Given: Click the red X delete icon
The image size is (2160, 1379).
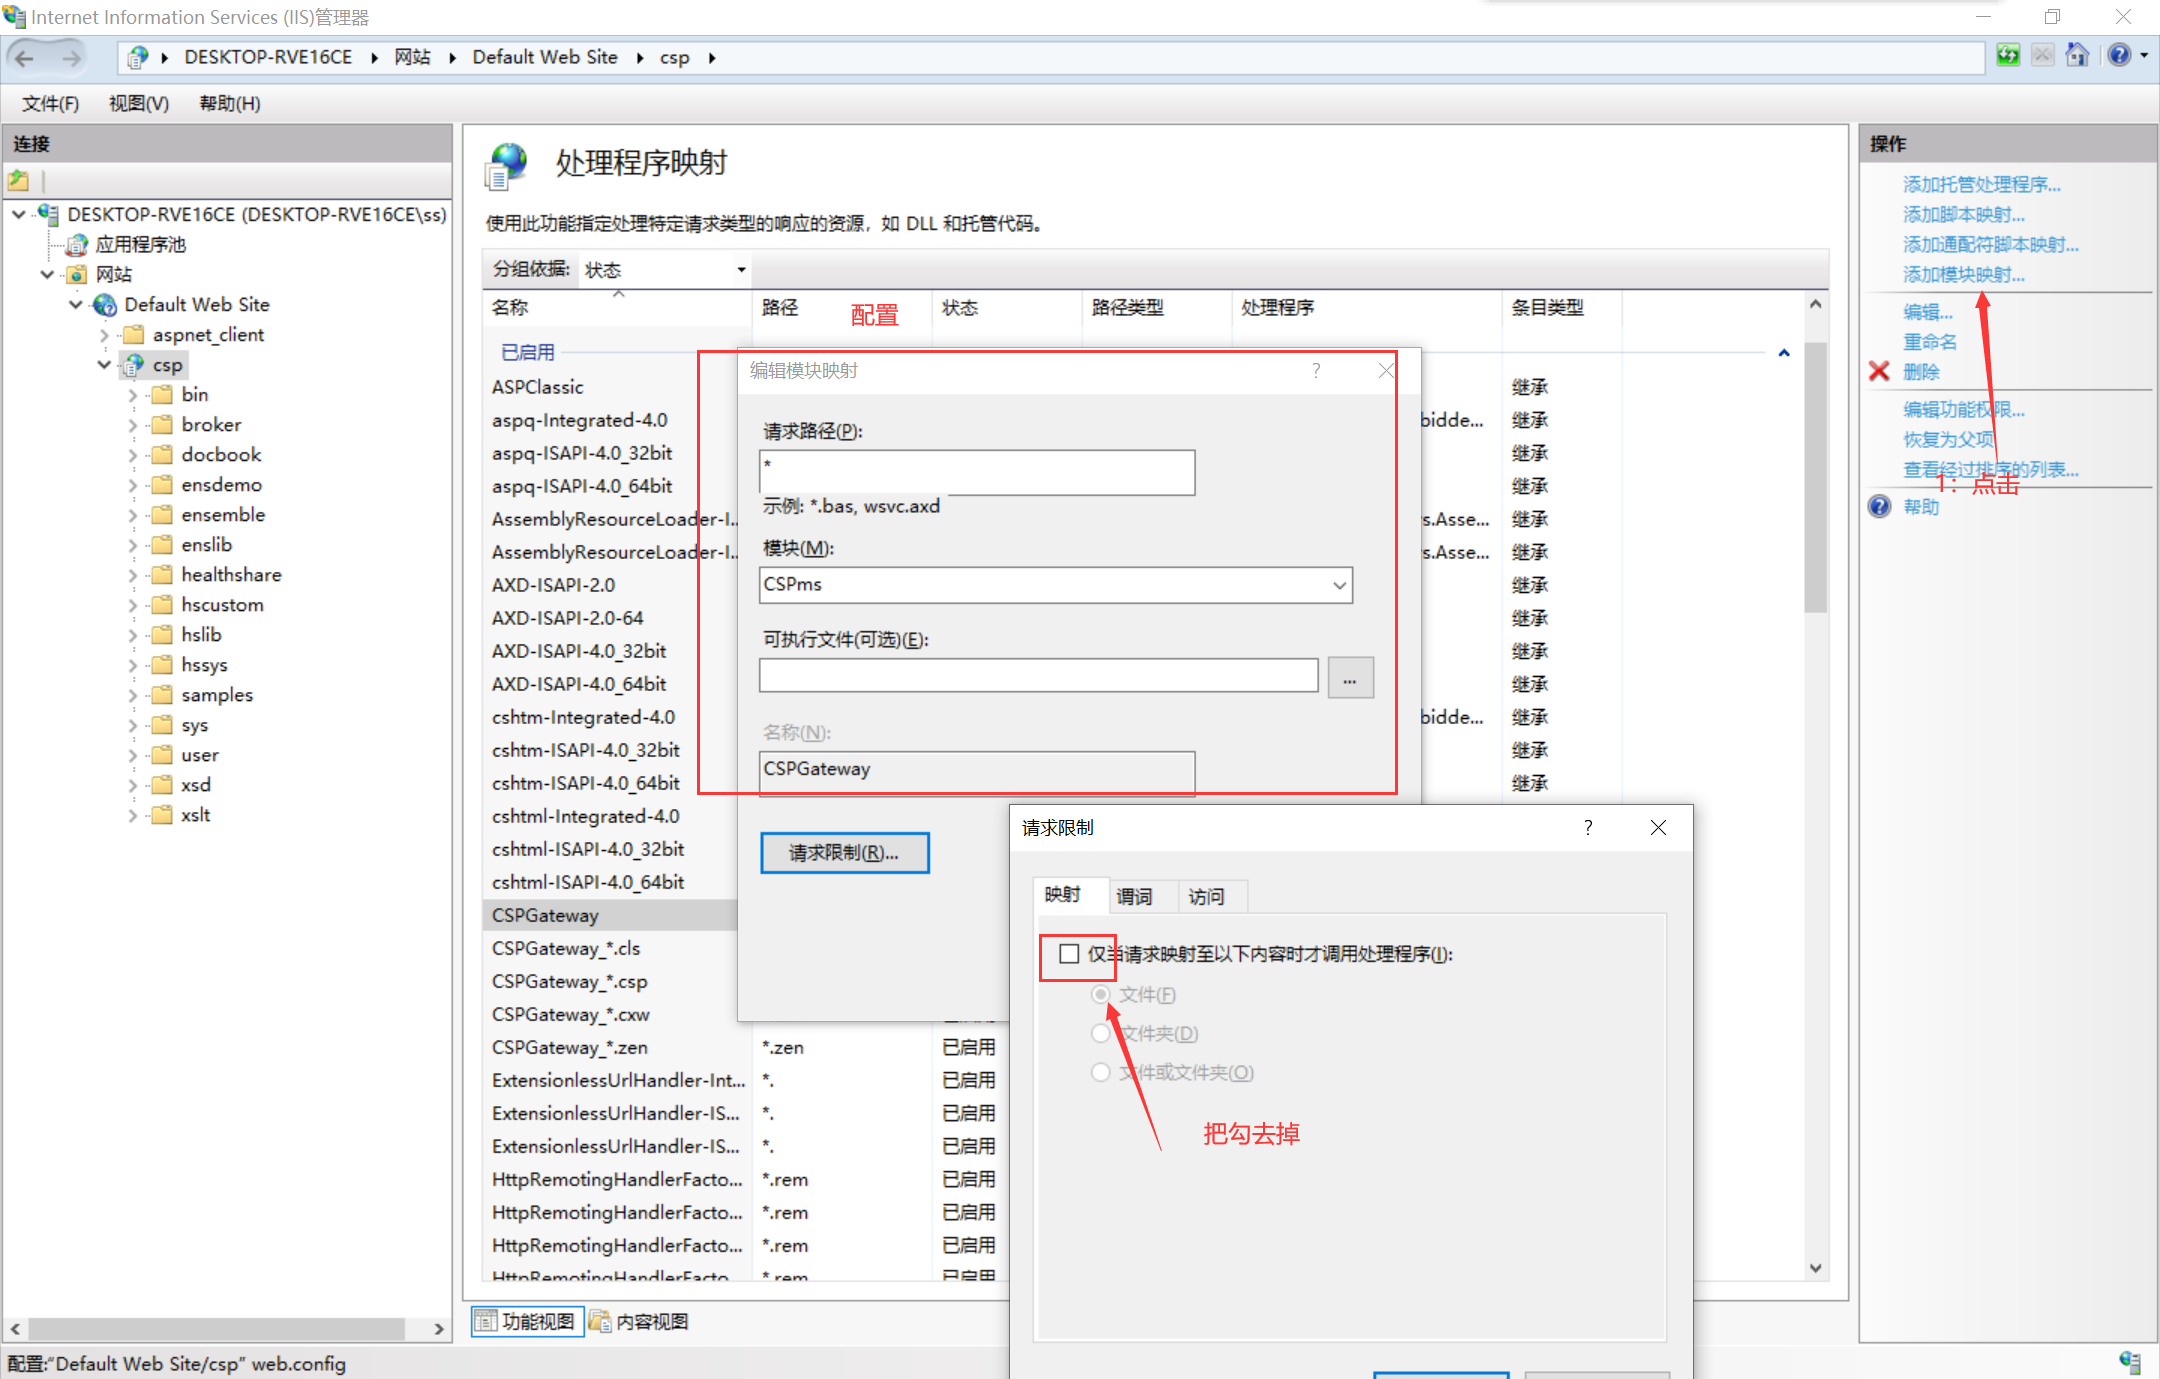Looking at the screenshot, I should click(x=1879, y=371).
